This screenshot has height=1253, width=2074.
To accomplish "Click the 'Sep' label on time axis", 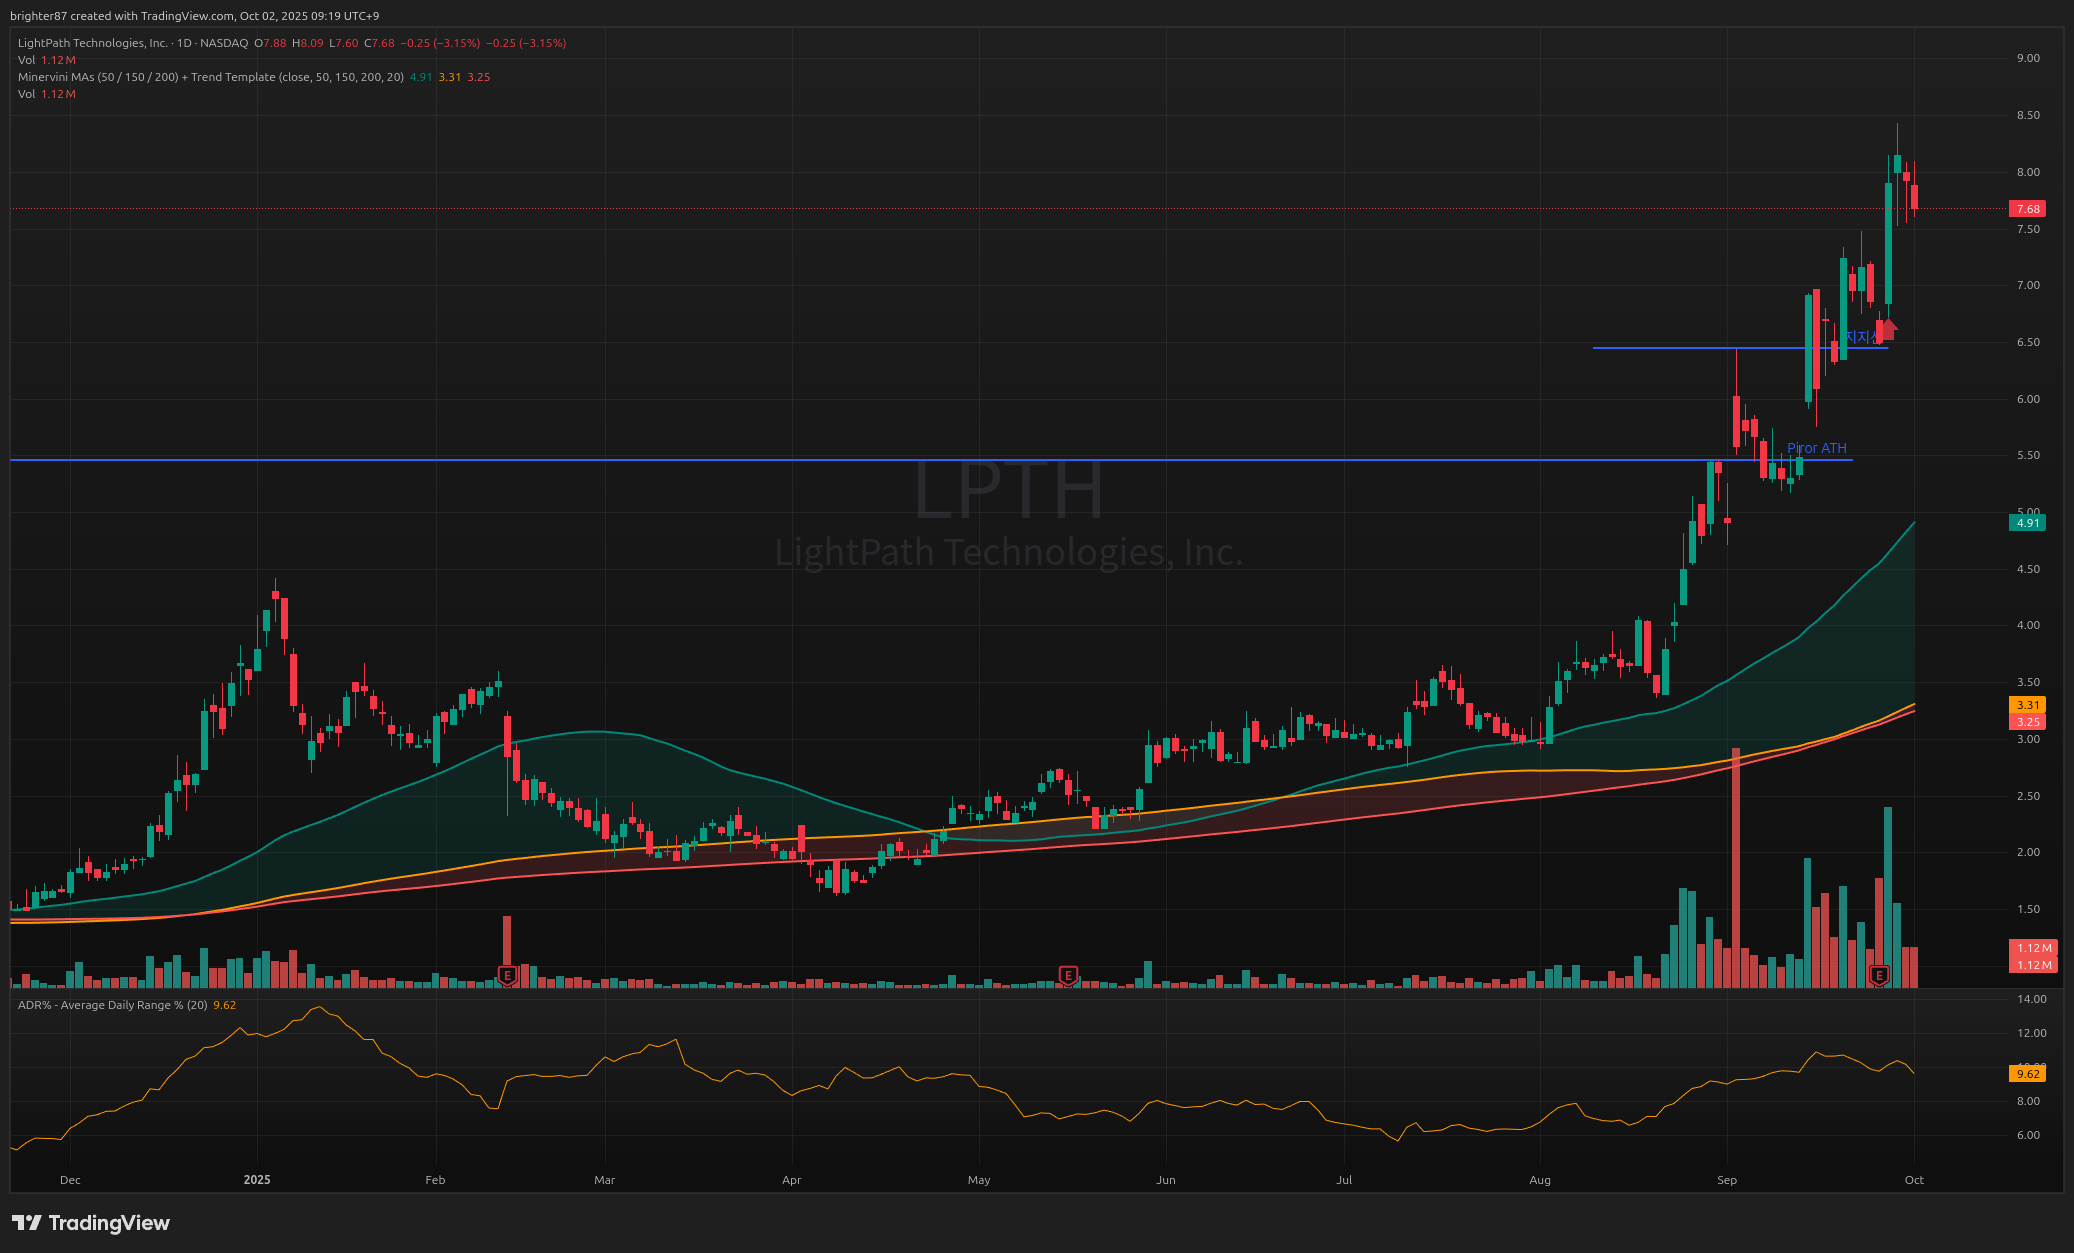I will pos(1727,1180).
